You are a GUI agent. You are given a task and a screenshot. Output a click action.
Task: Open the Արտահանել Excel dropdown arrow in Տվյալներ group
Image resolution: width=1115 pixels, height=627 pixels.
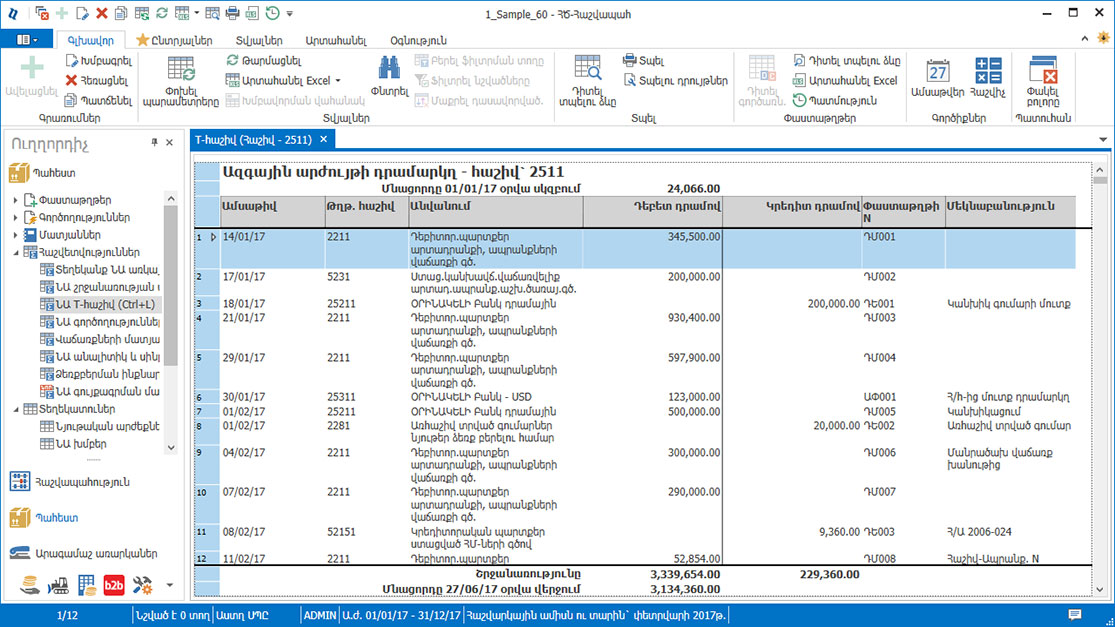point(338,80)
